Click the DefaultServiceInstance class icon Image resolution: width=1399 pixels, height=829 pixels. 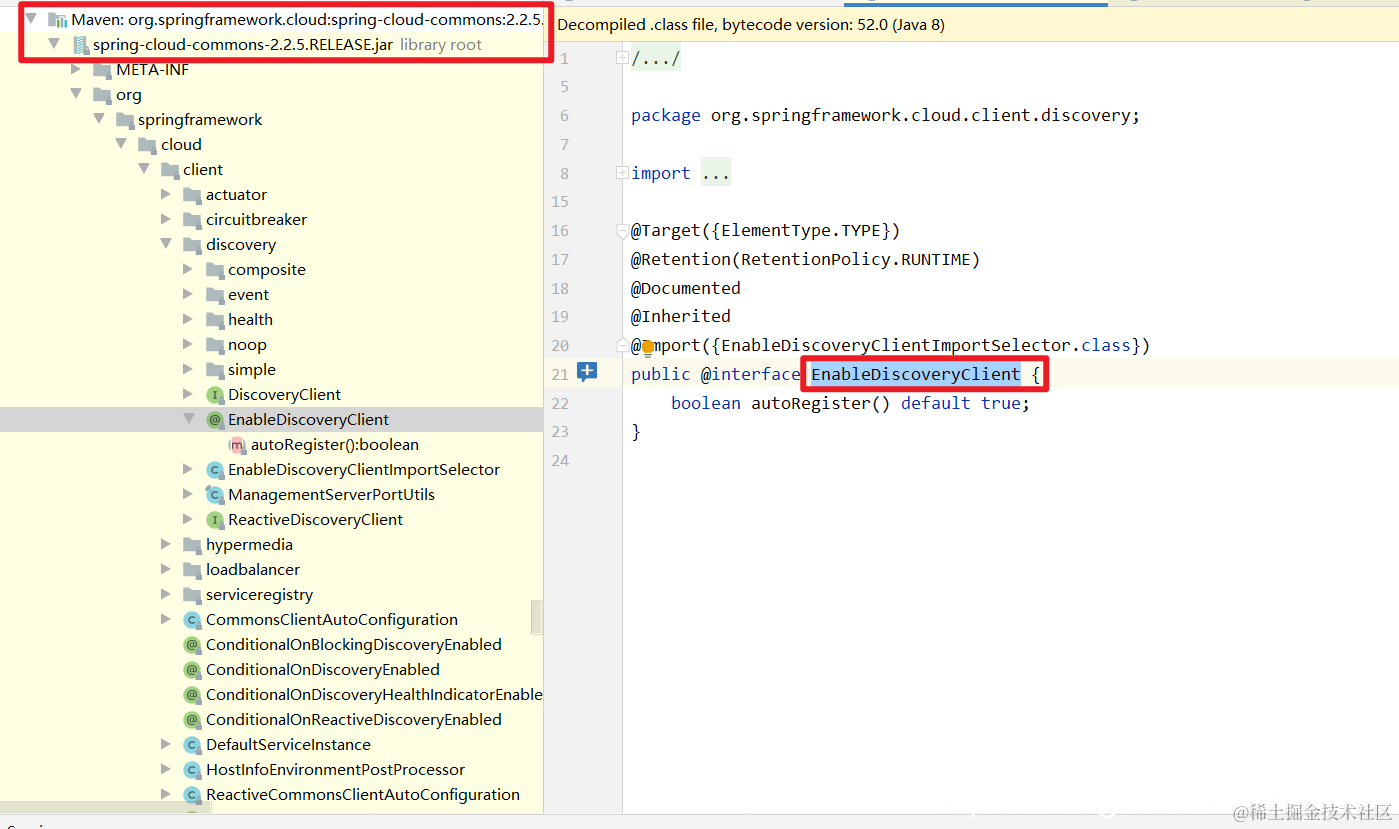point(192,745)
